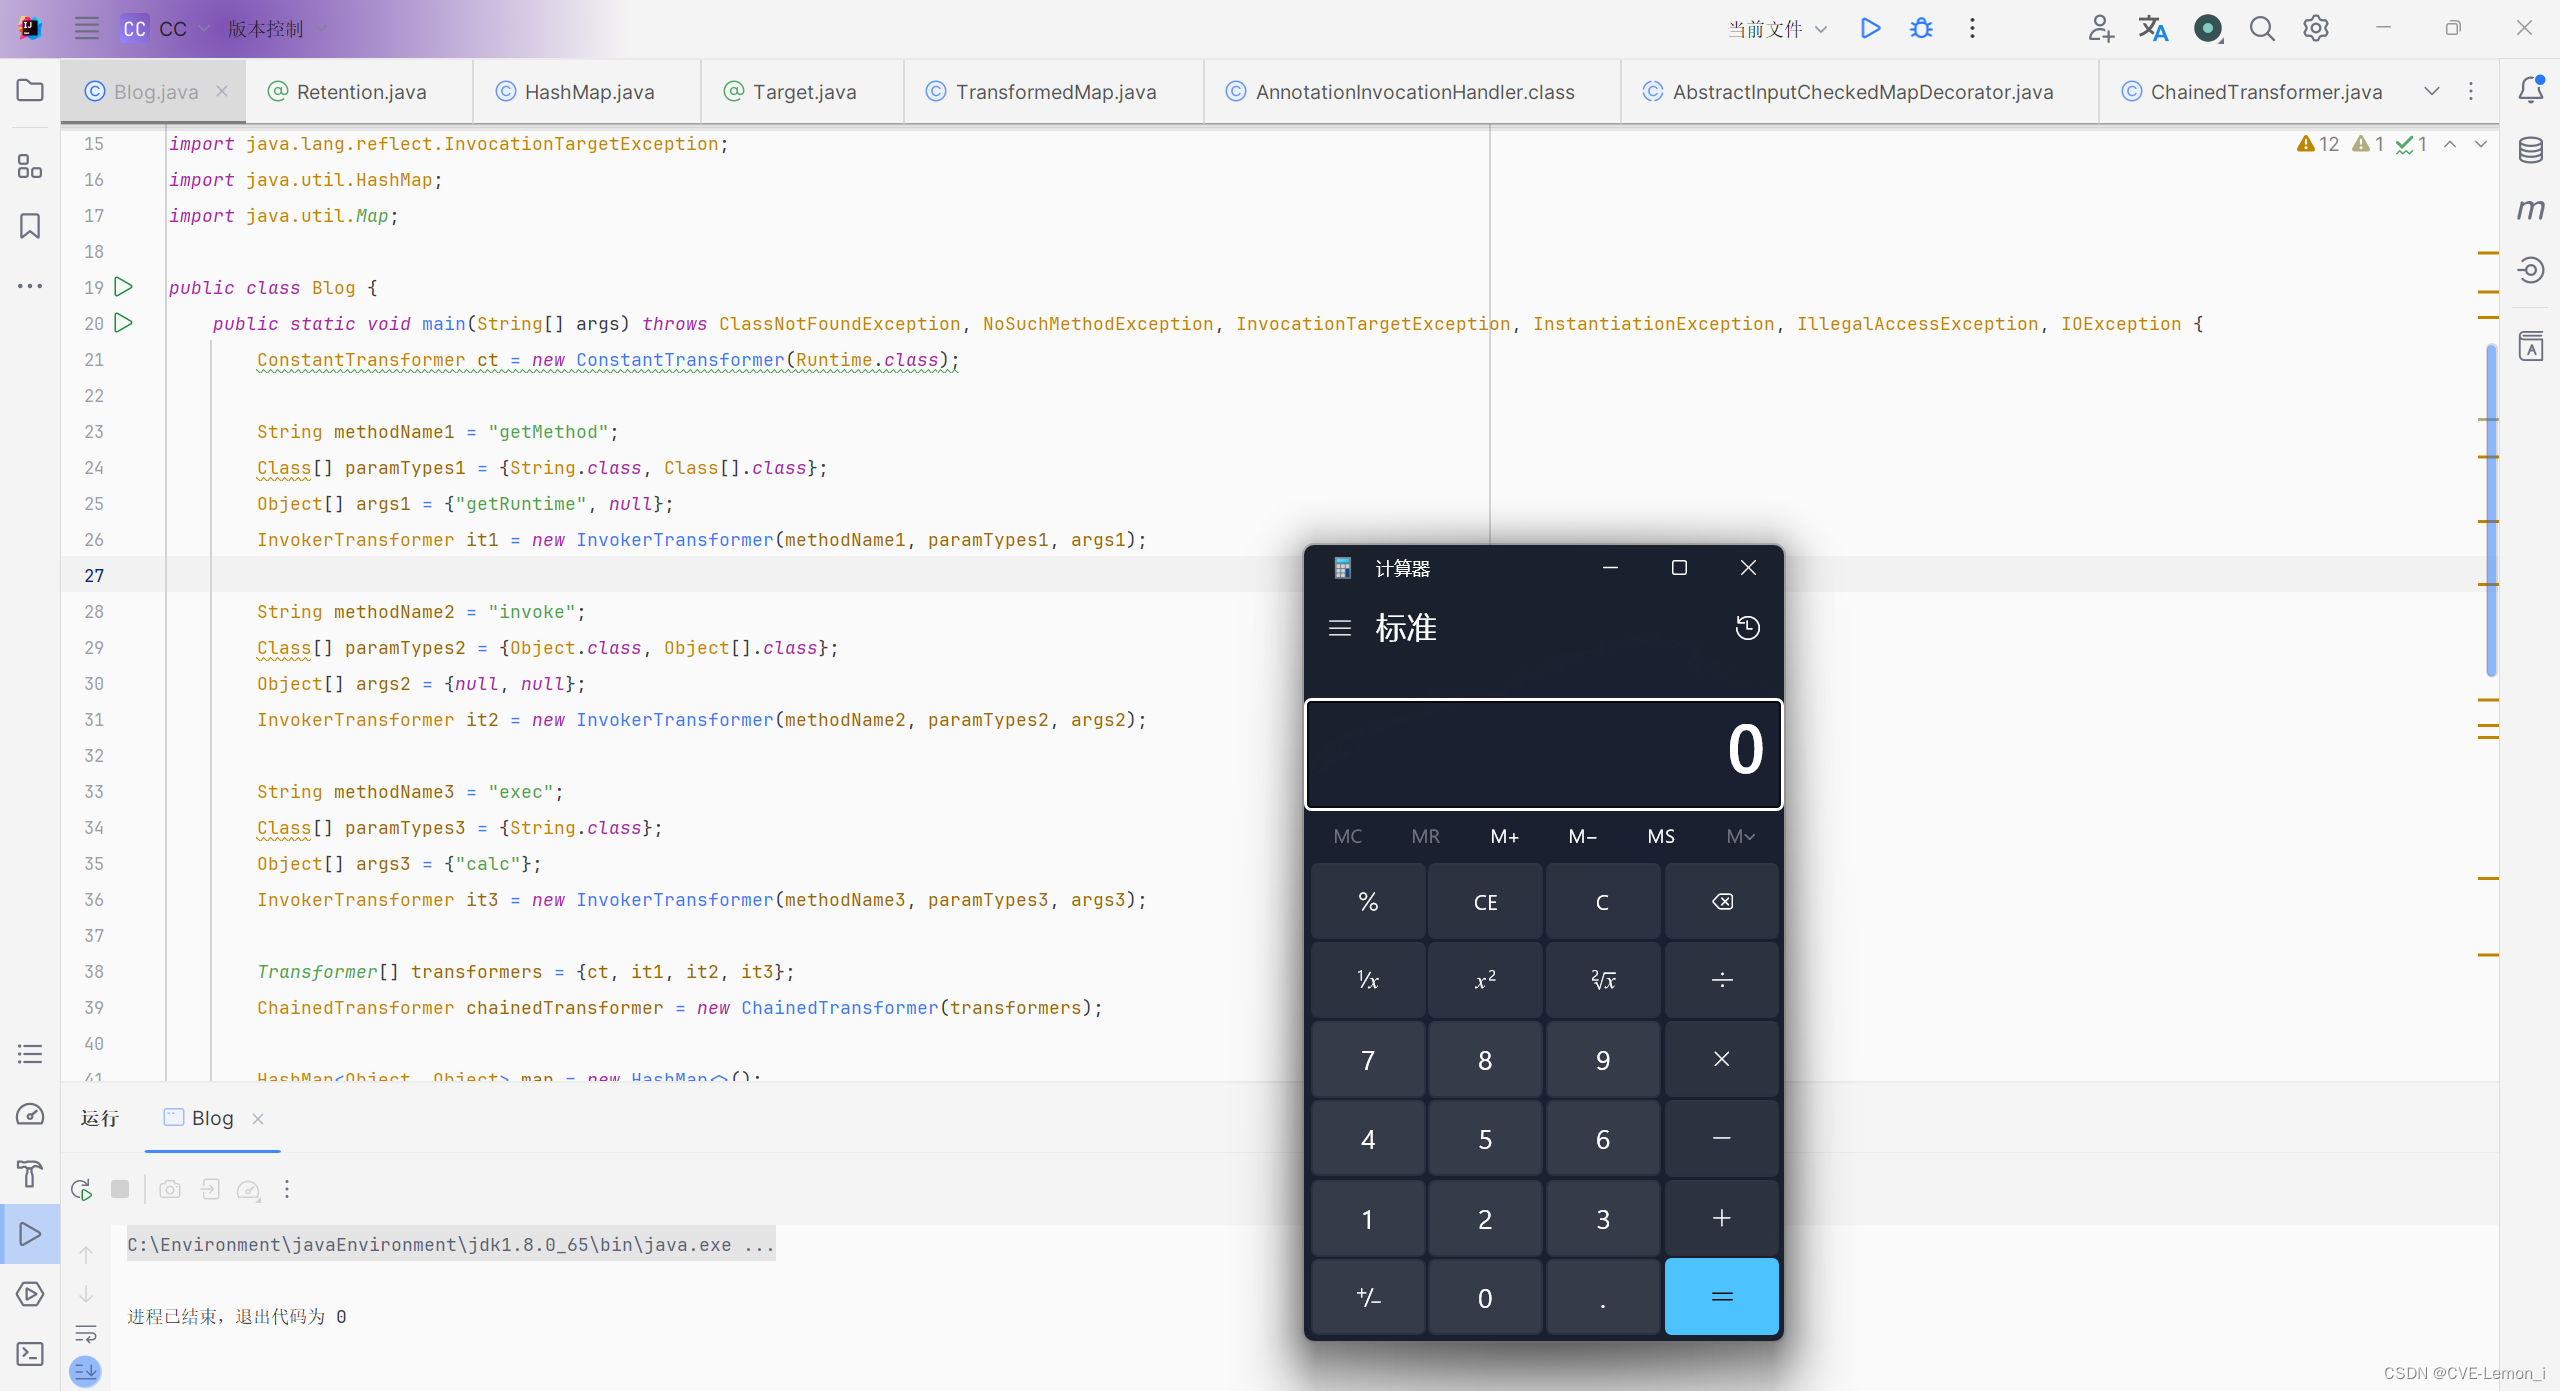2560x1391 pixels.
Task: Open calculator navigation menu
Action: (x=1340, y=628)
